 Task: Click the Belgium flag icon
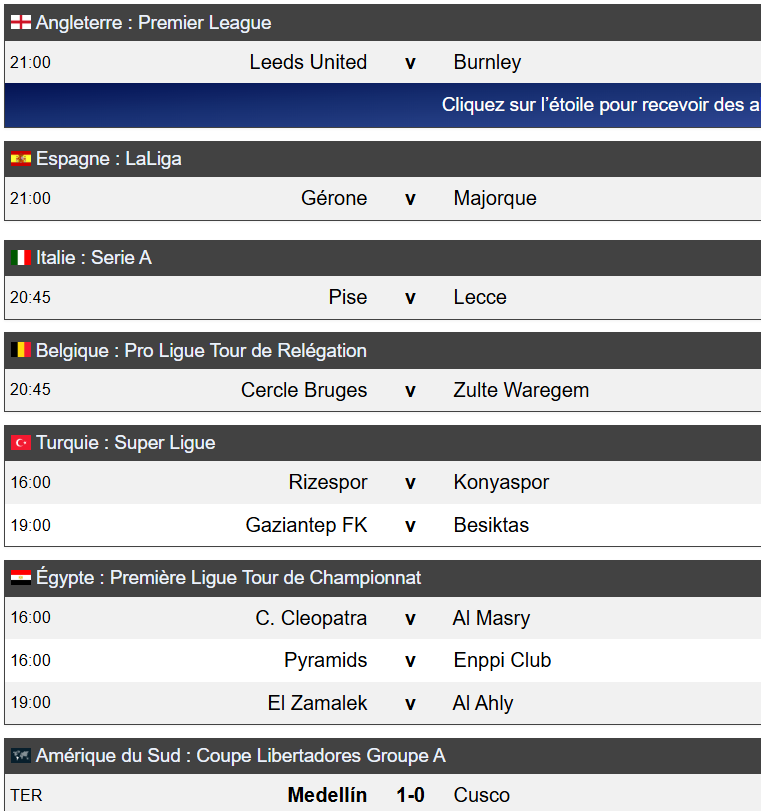point(21,350)
